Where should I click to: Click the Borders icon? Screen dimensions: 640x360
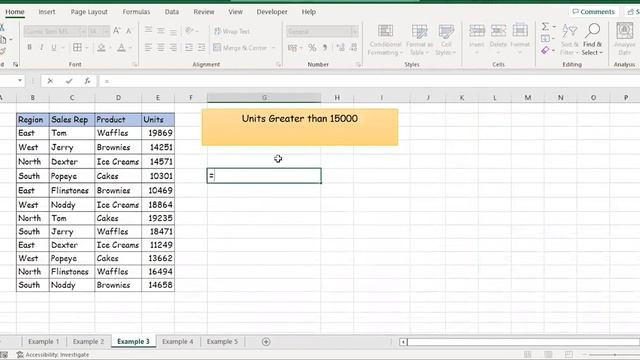(77, 47)
